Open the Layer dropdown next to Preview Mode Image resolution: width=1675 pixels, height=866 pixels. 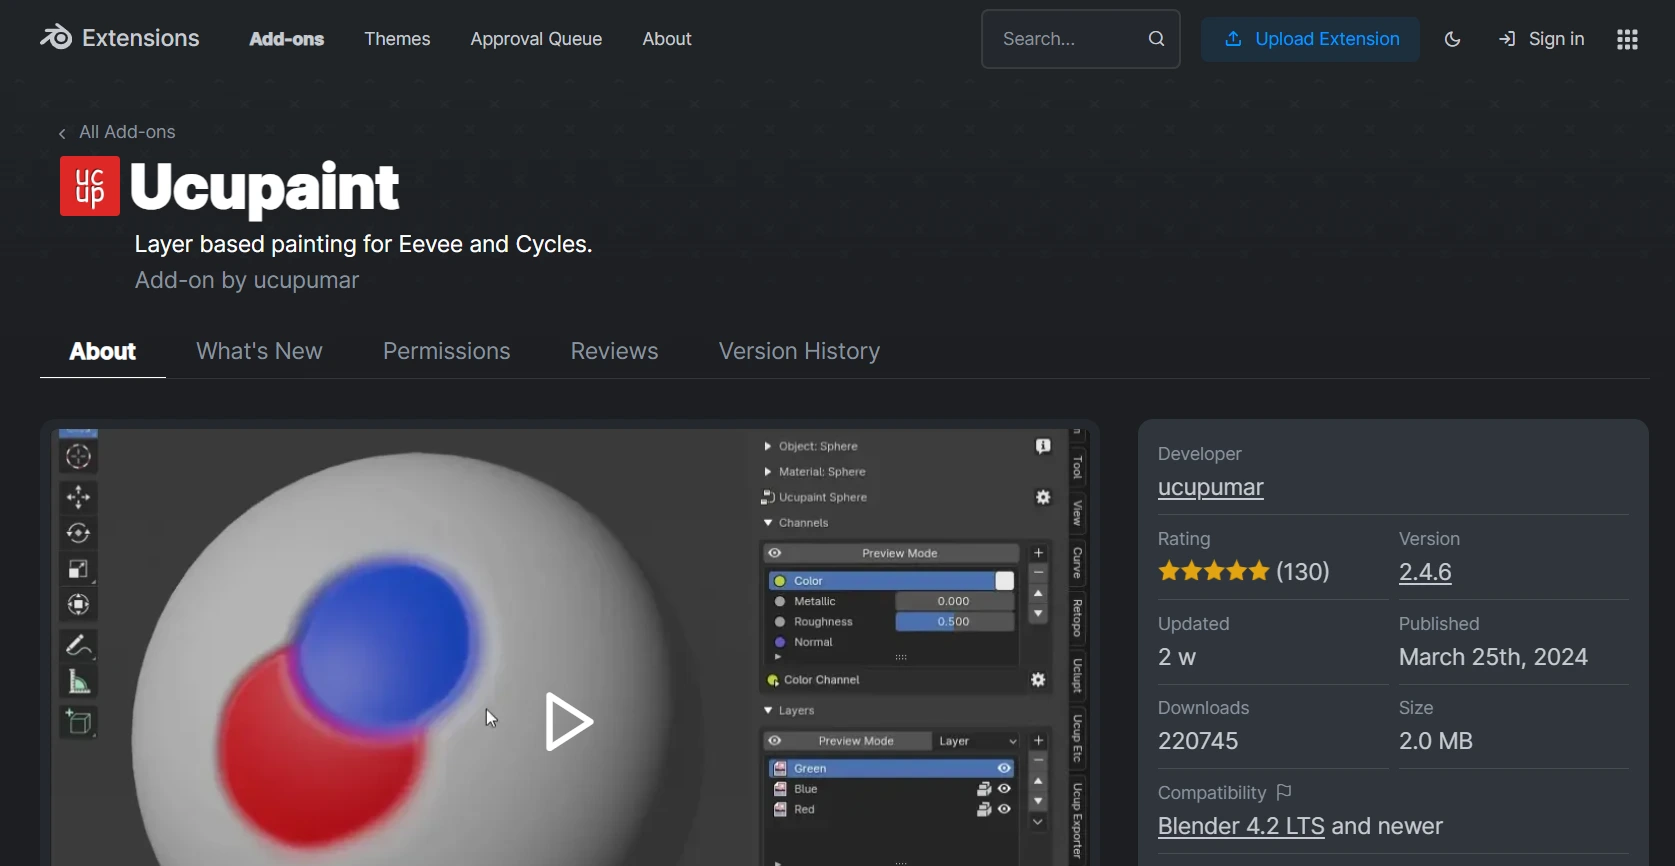click(976, 741)
